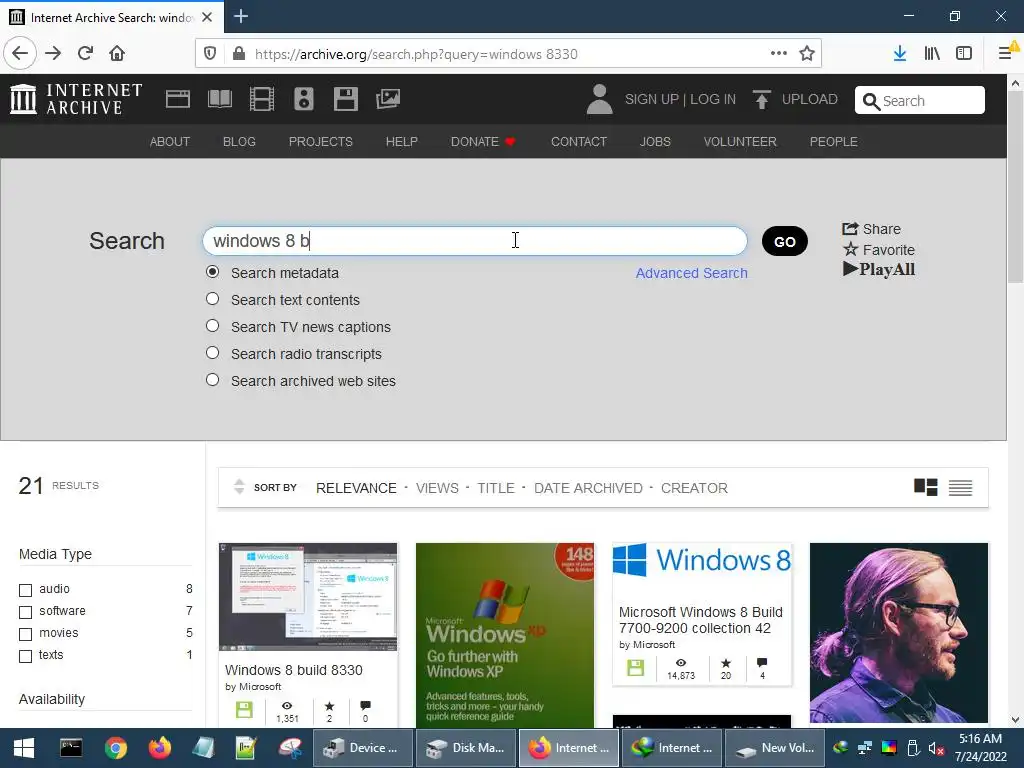
Task: Click the SIGN UP link
Action: pyautogui.click(x=652, y=99)
